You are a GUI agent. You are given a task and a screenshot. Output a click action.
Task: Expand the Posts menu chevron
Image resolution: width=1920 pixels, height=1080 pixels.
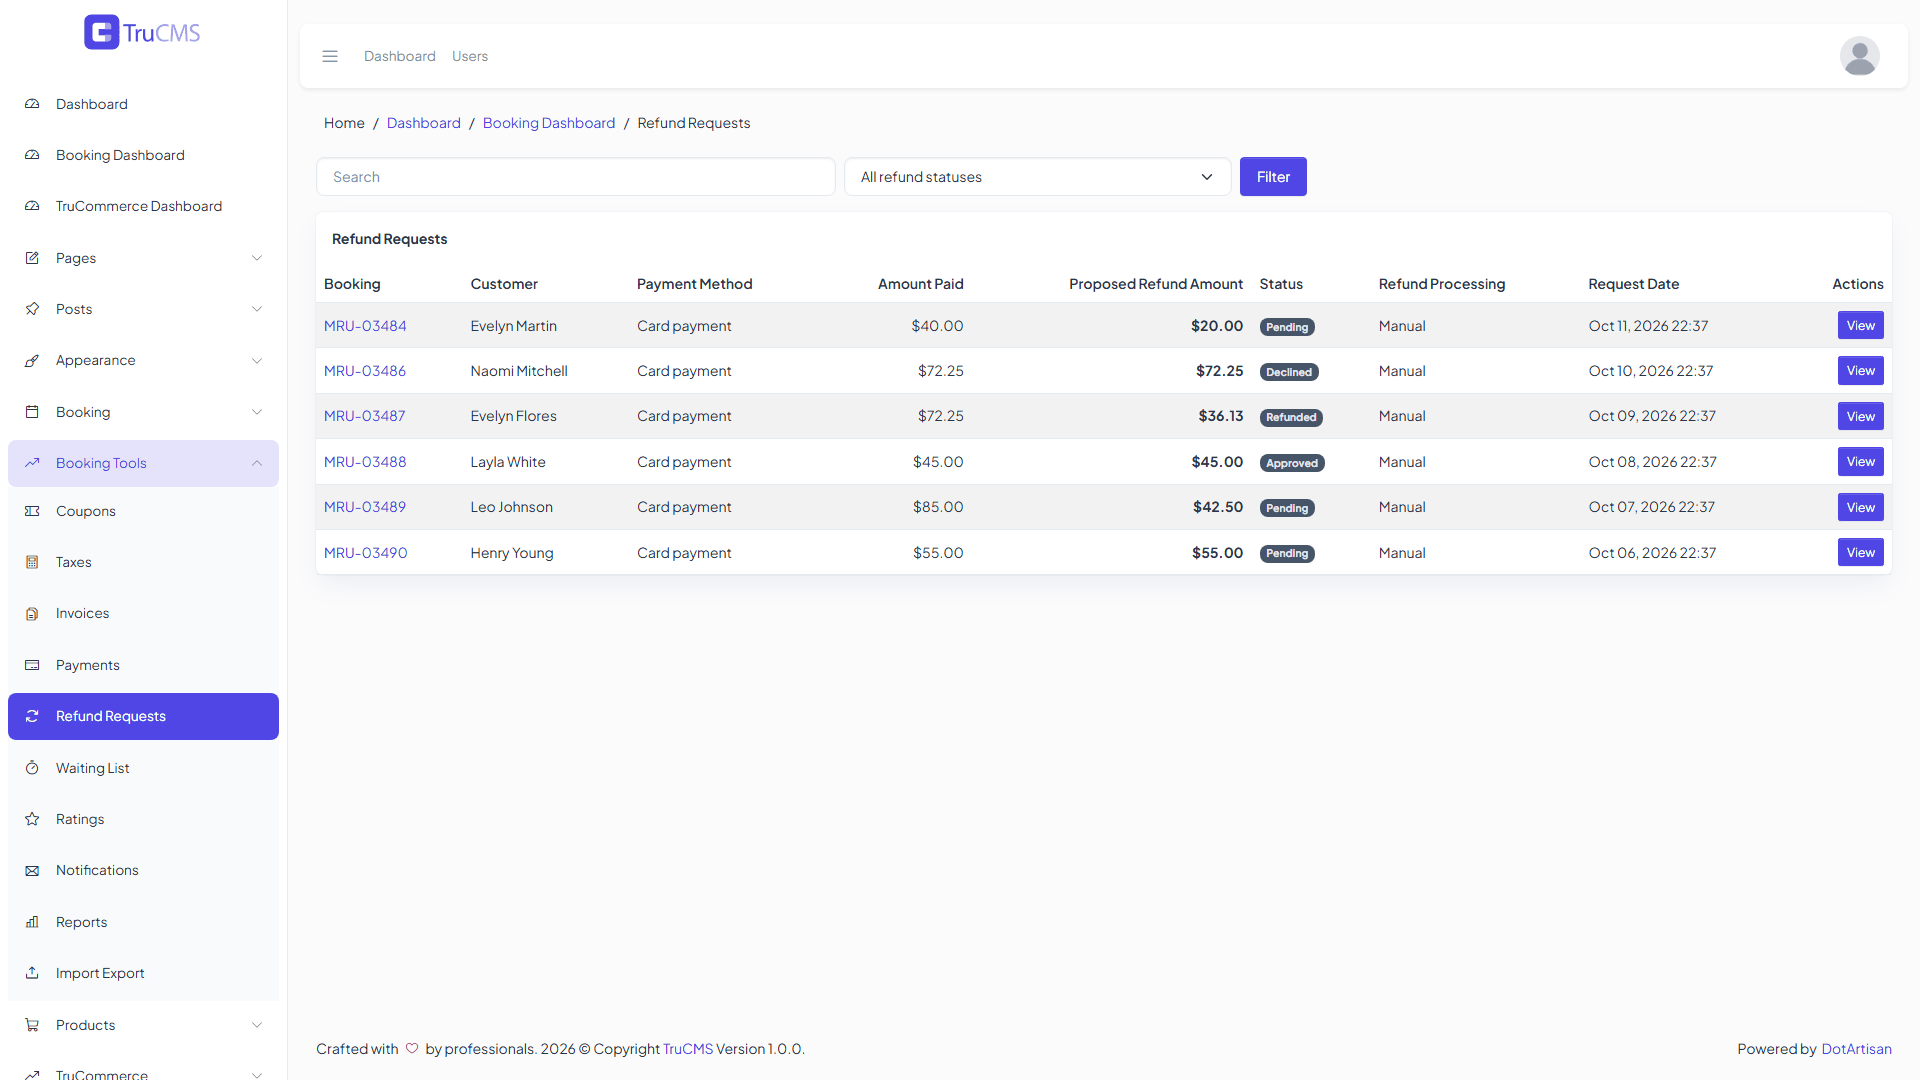[257, 309]
